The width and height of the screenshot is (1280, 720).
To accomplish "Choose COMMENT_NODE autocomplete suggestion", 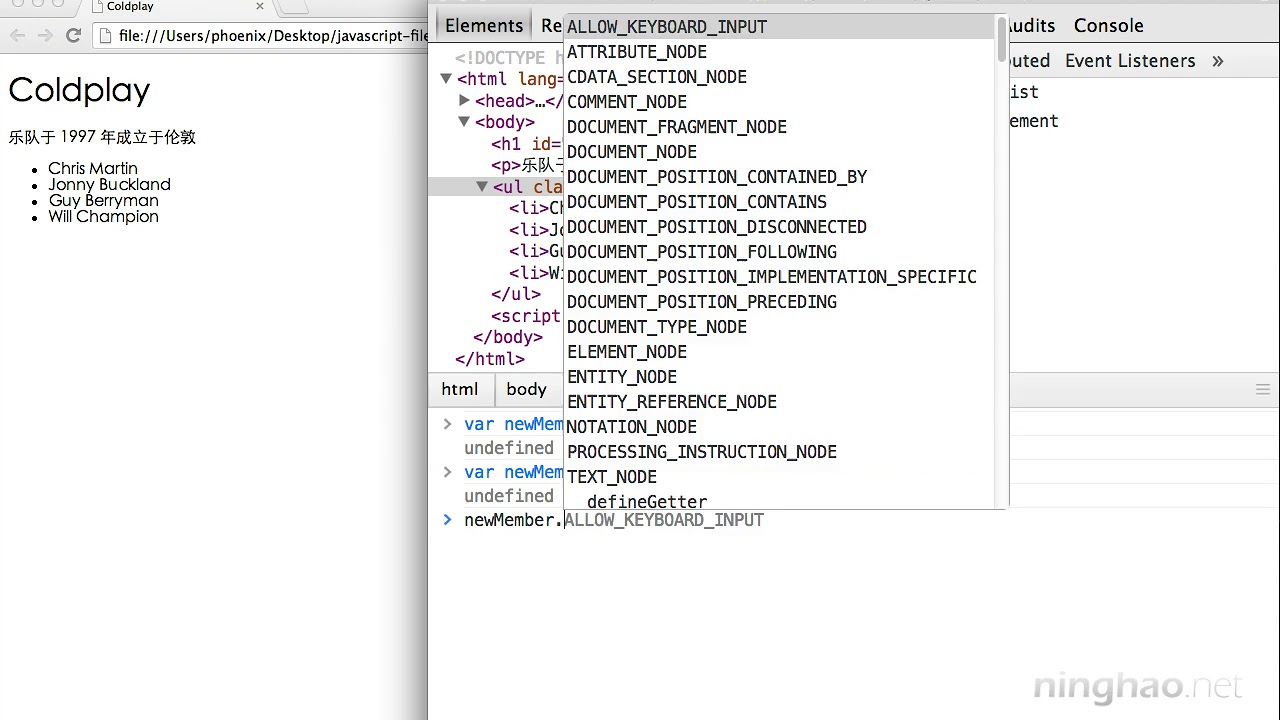I will (x=780, y=102).
